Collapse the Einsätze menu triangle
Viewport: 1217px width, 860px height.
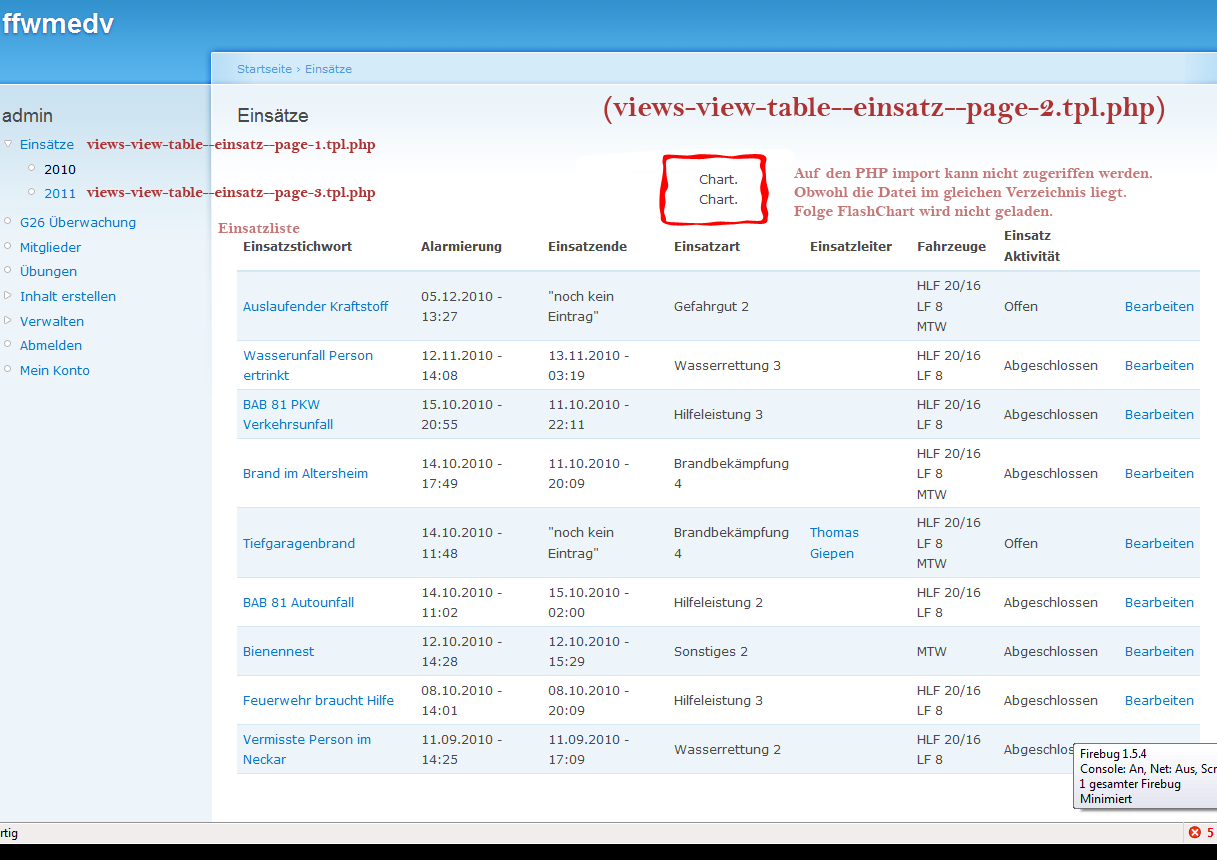8,144
